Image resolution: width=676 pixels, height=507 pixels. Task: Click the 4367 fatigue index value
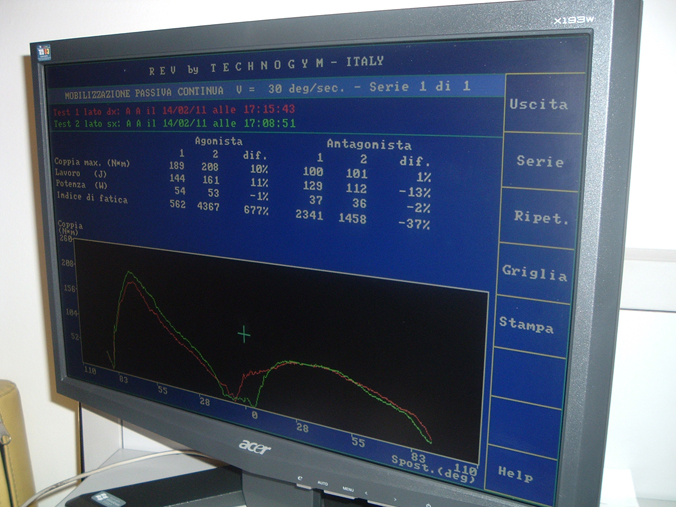pos(208,207)
